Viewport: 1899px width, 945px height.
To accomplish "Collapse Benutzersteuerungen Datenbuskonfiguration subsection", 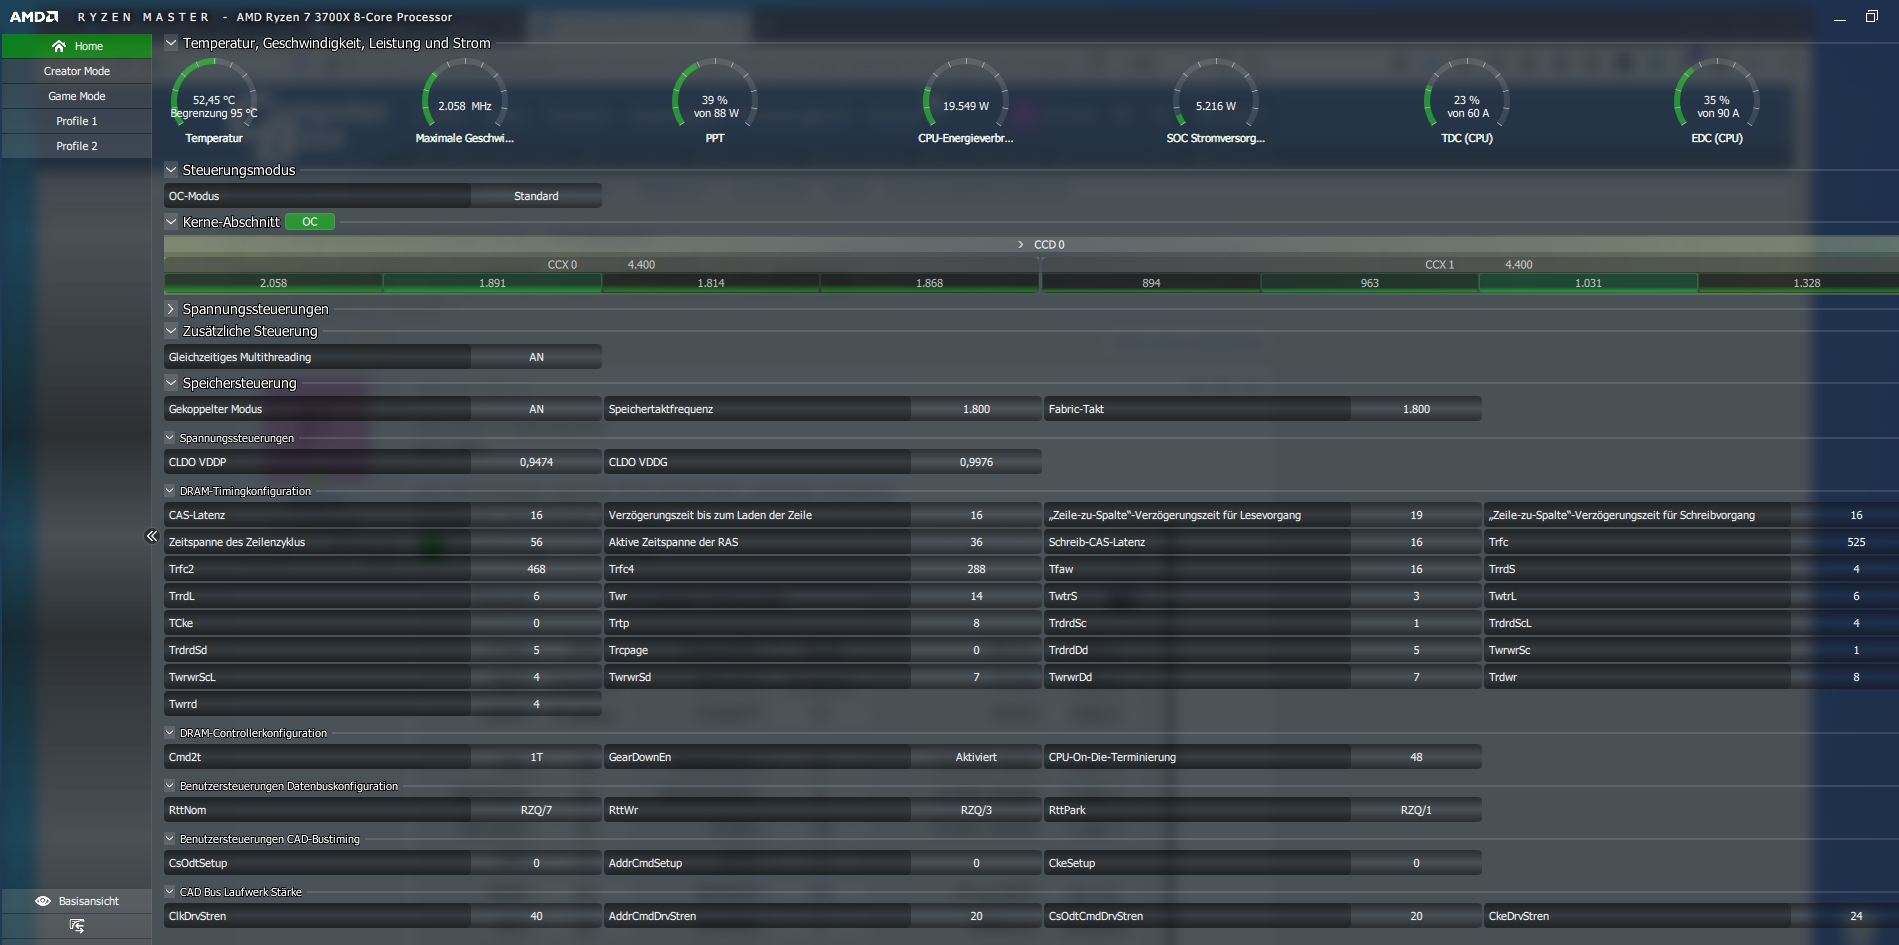I will [170, 786].
